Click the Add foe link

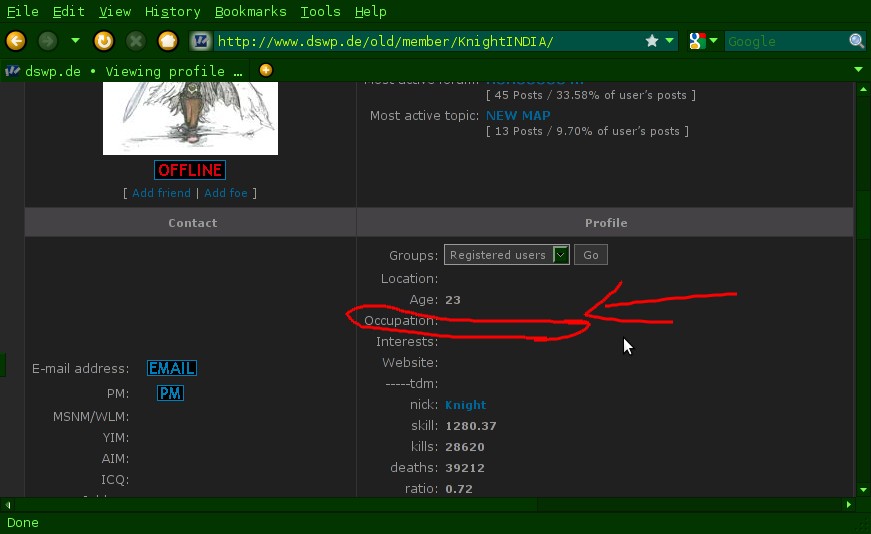click(225, 193)
